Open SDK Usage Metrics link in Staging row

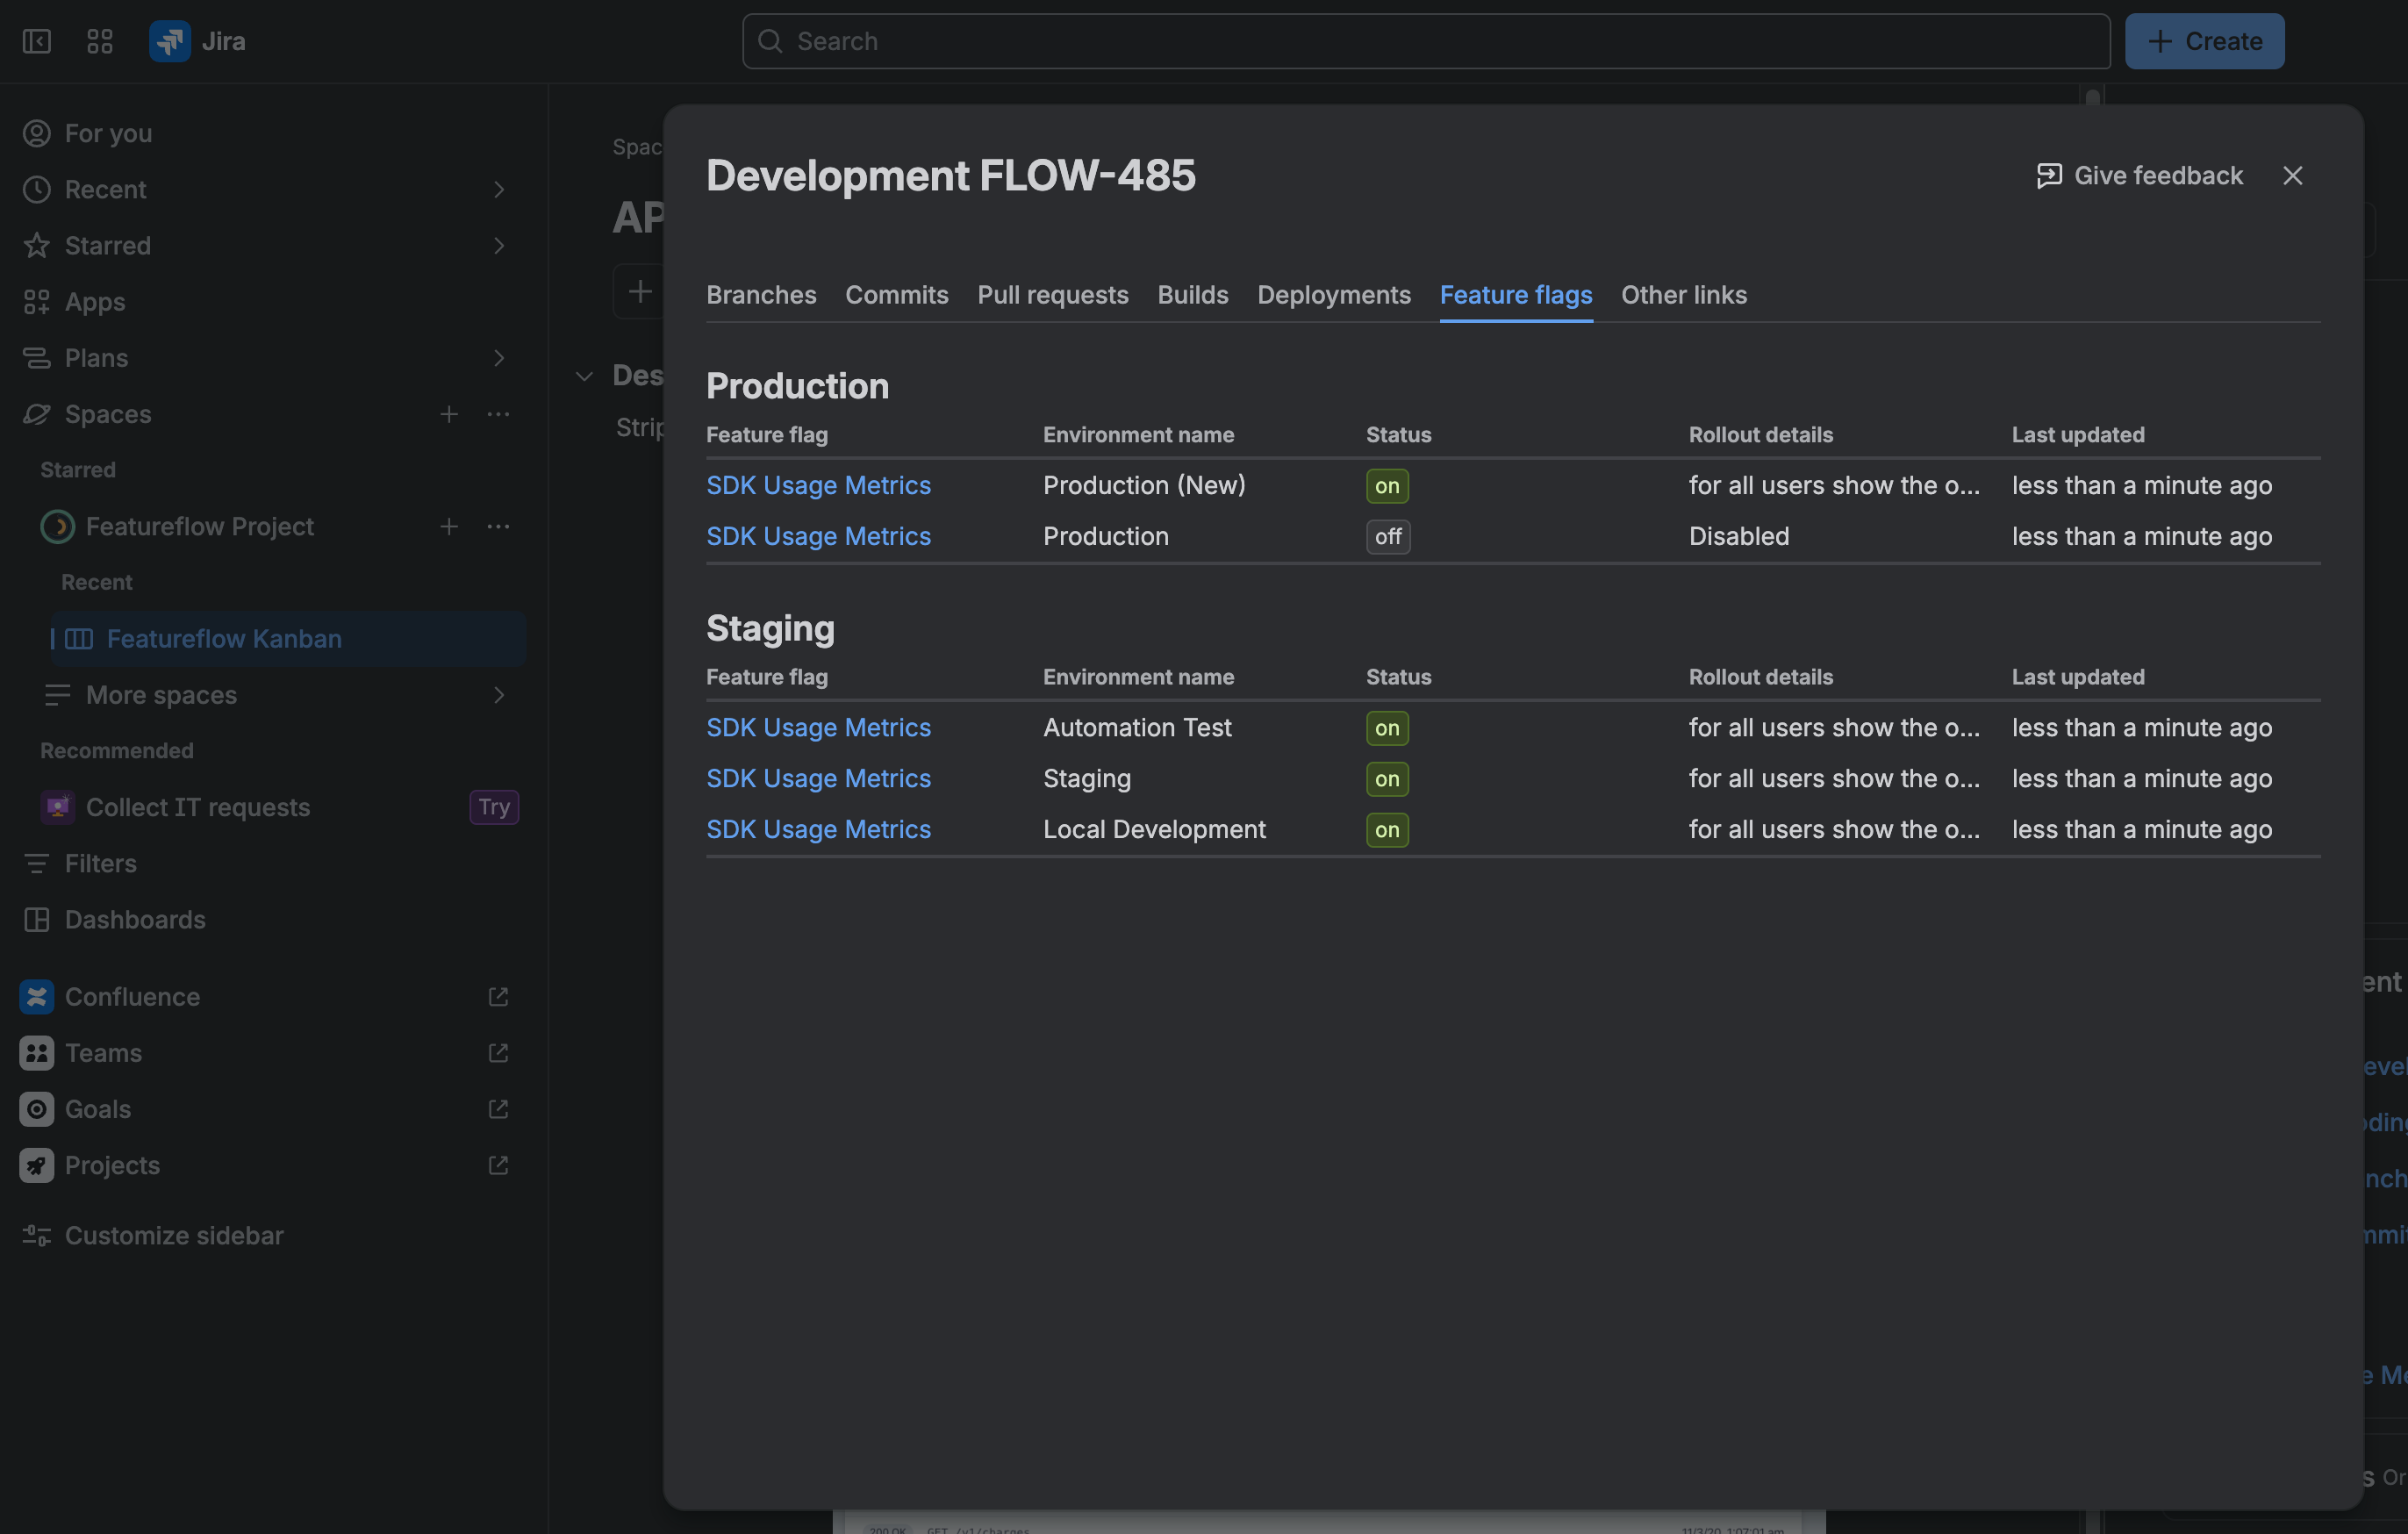(x=818, y=778)
